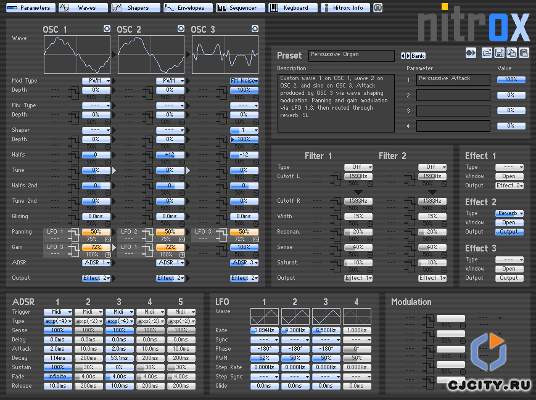Click the rightmost paste preset icon
The image size is (536, 400).
tap(524, 53)
